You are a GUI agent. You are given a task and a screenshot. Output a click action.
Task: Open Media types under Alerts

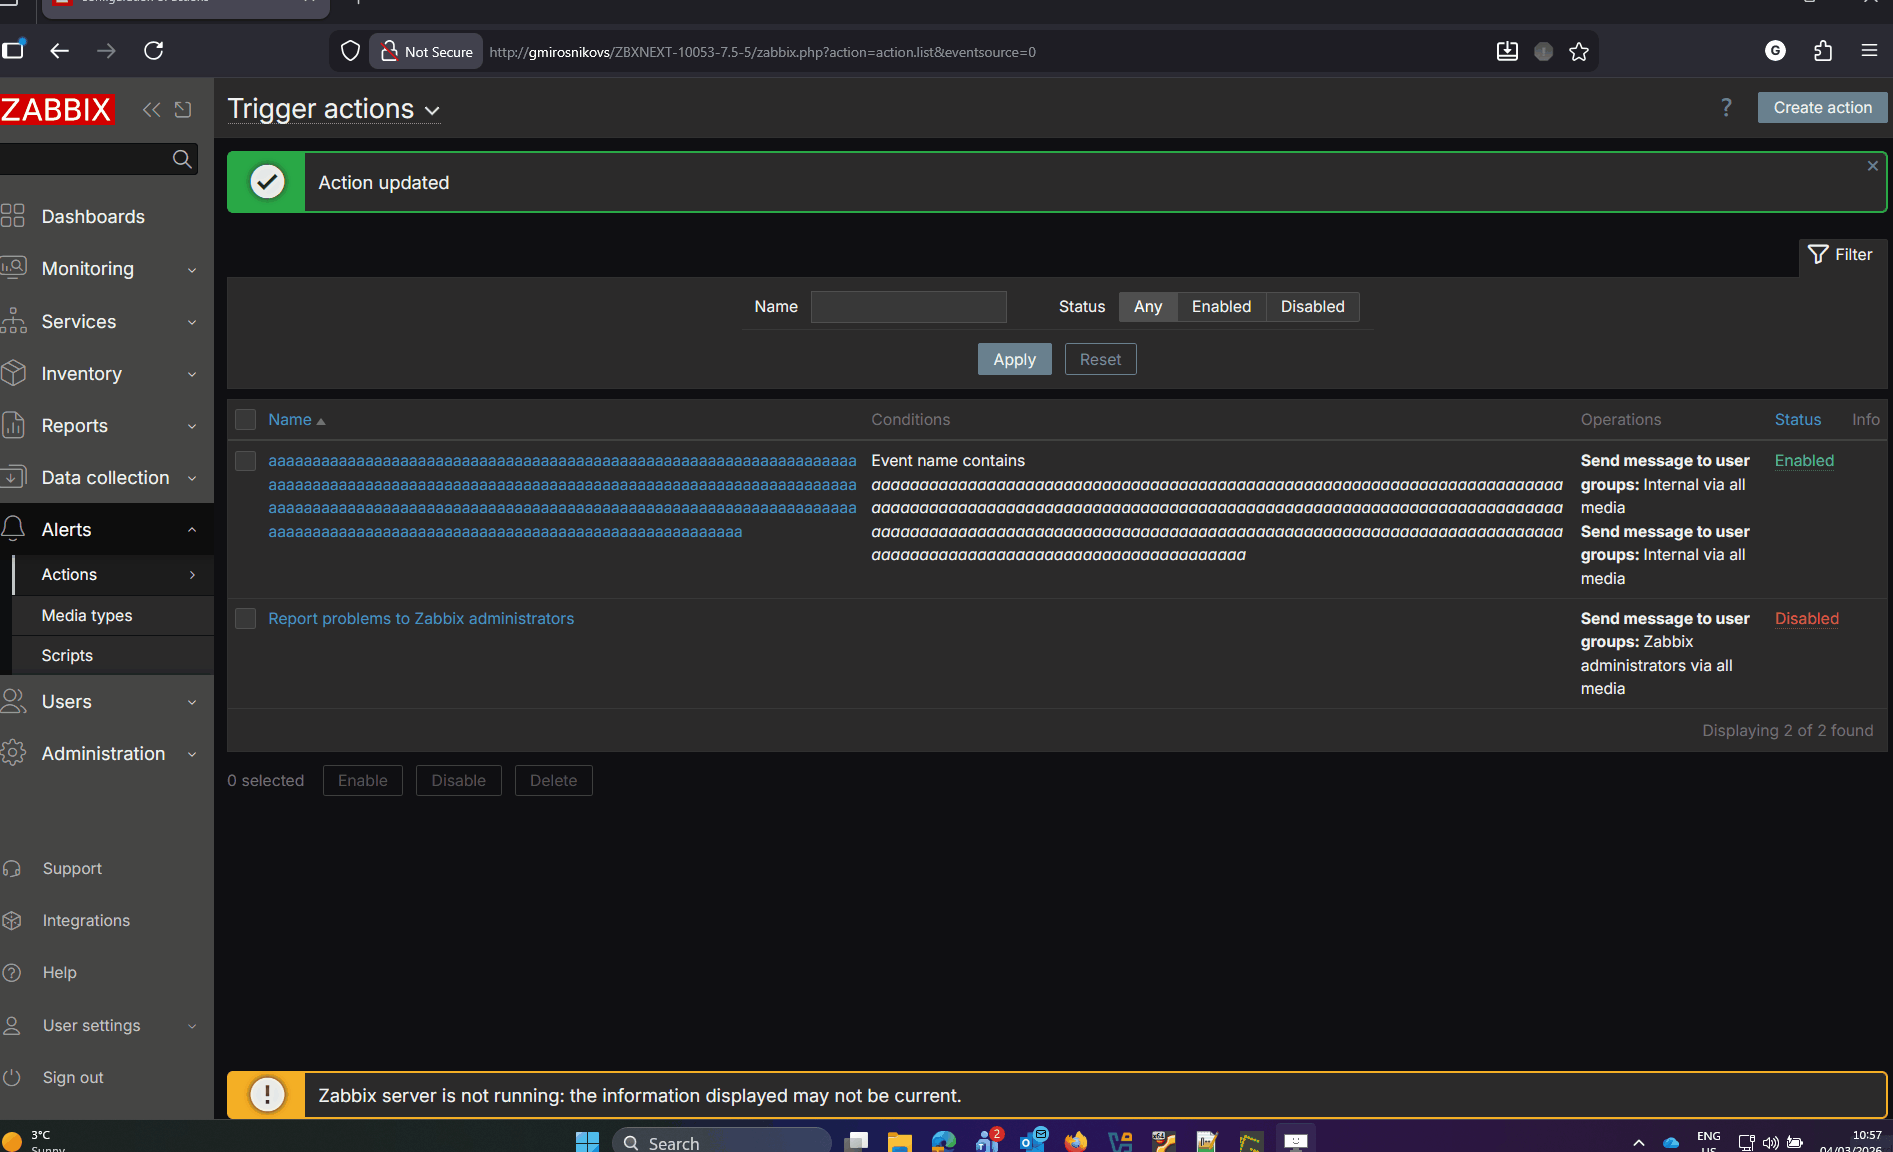[87, 616]
